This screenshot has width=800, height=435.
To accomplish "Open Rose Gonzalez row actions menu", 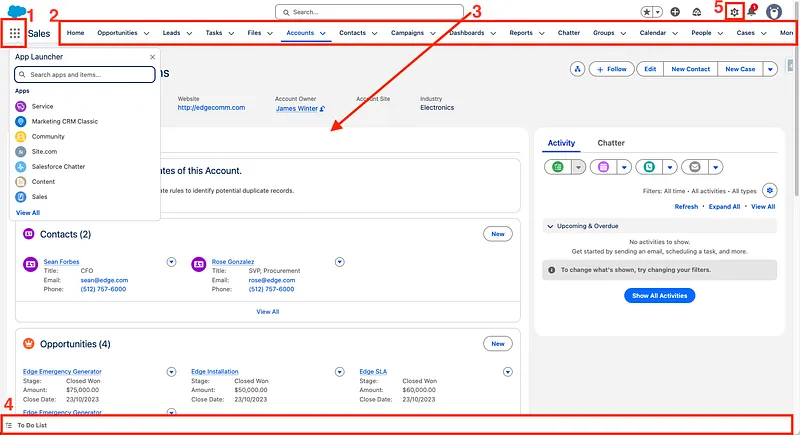I will (x=340, y=262).
